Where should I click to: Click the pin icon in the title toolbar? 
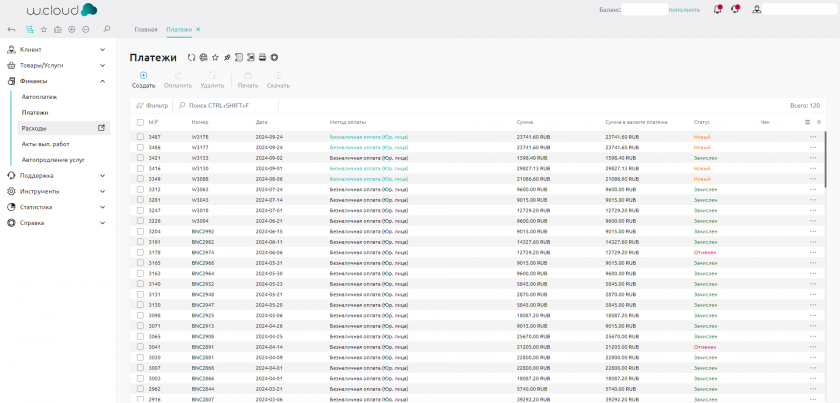point(226,58)
